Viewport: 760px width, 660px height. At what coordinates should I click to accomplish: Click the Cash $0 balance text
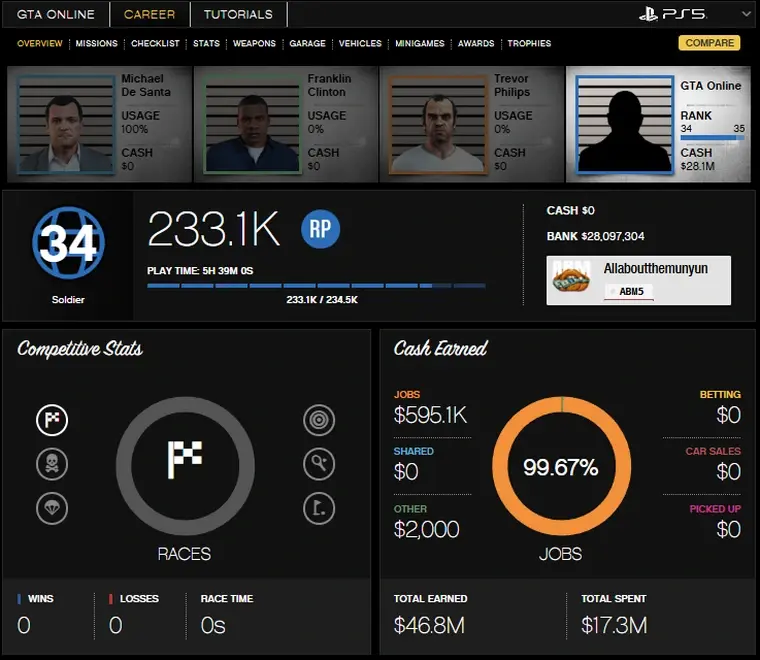click(570, 210)
